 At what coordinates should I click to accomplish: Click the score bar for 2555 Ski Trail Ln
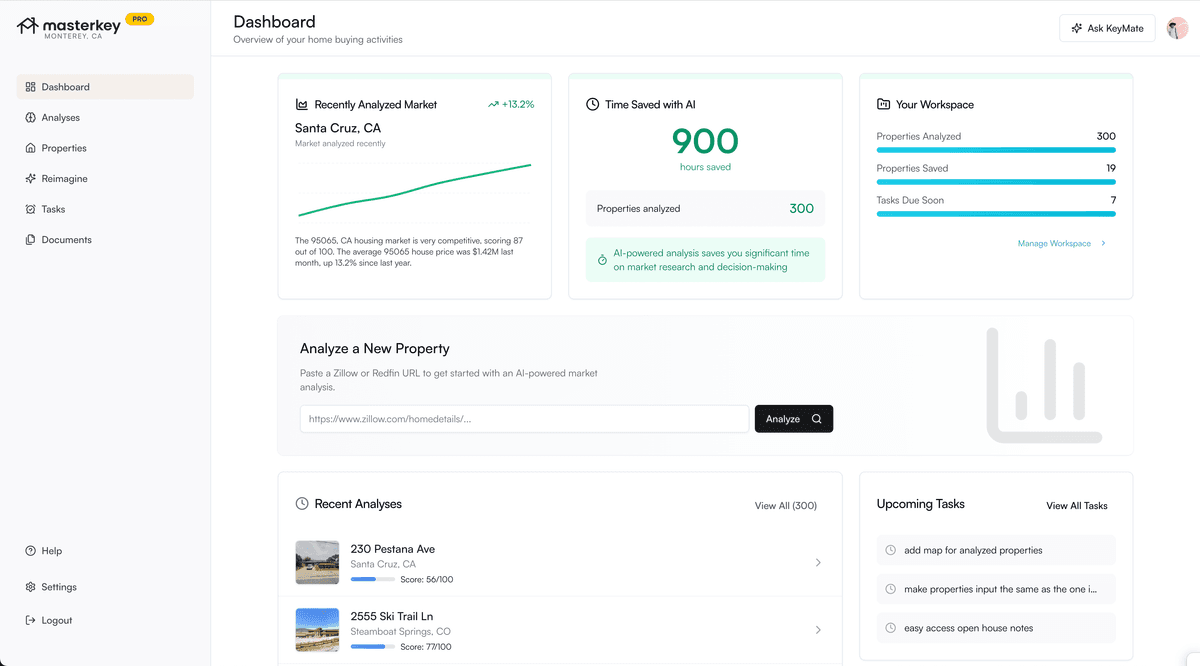(371, 646)
